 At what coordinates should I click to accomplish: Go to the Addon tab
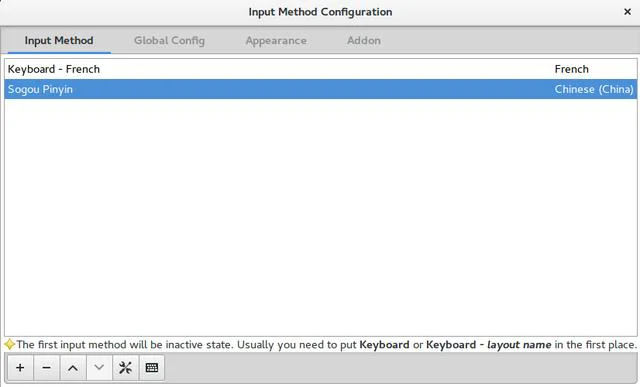tap(364, 40)
